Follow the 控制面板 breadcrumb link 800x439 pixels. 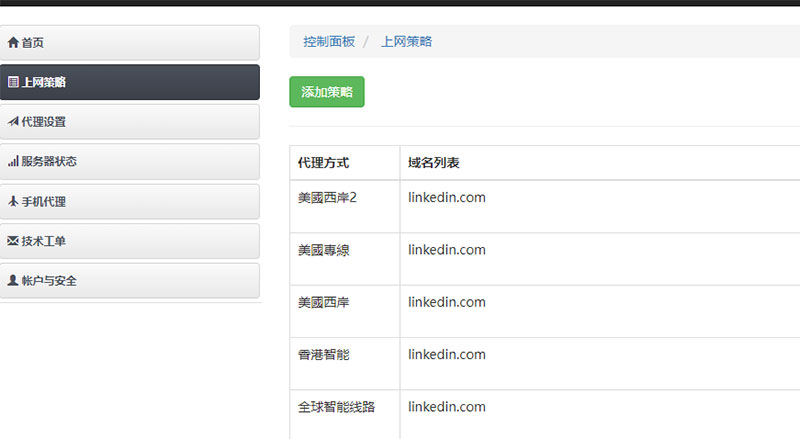tap(329, 42)
